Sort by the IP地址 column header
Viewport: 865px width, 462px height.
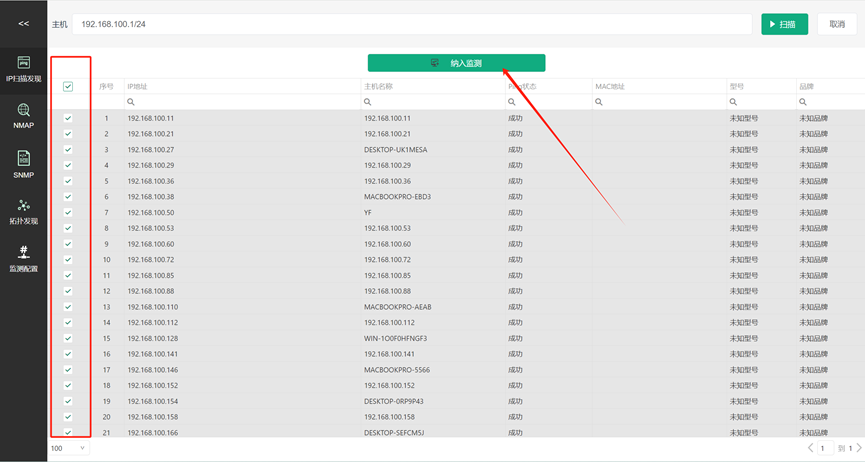(x=137, y=87)
